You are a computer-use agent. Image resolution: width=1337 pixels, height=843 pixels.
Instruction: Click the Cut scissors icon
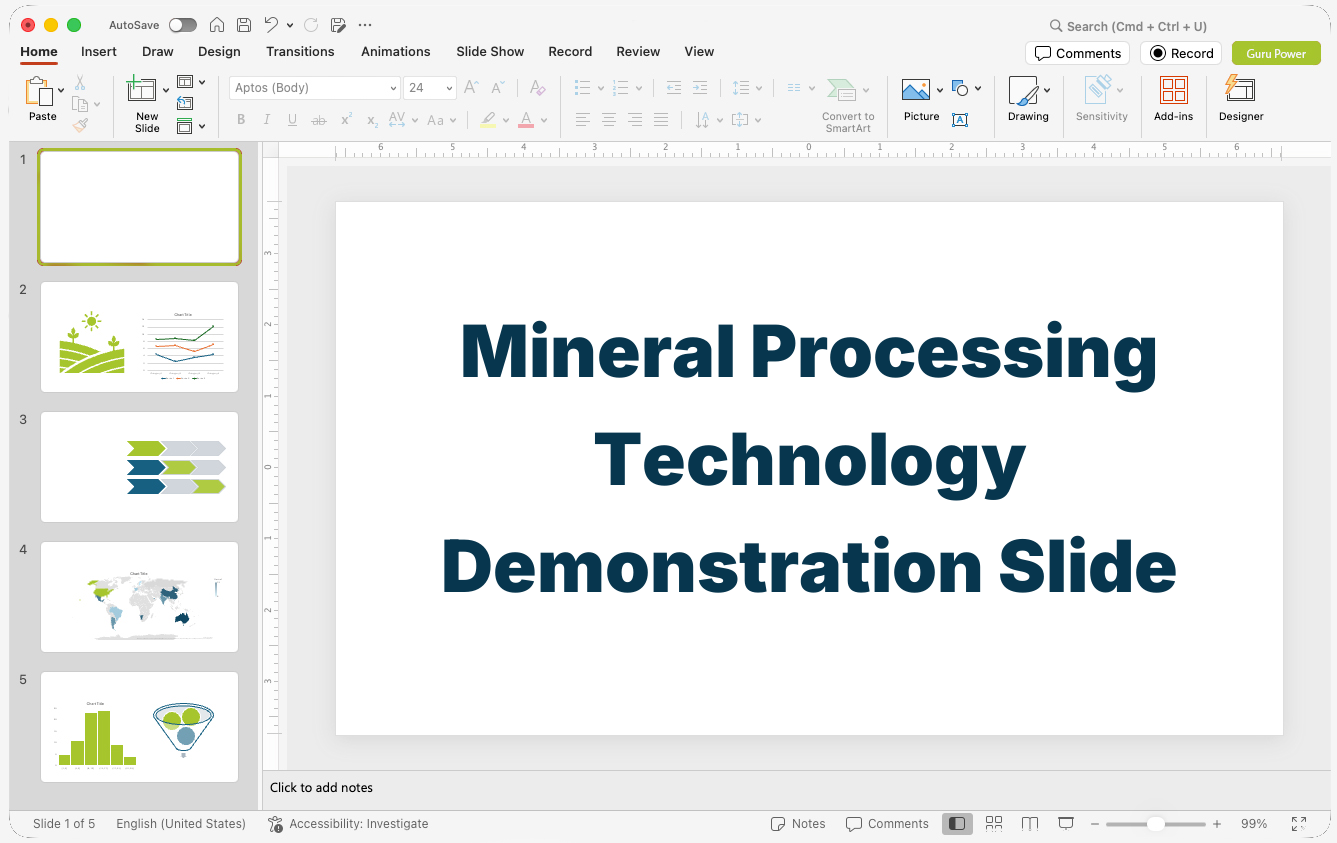coord(80,83)
